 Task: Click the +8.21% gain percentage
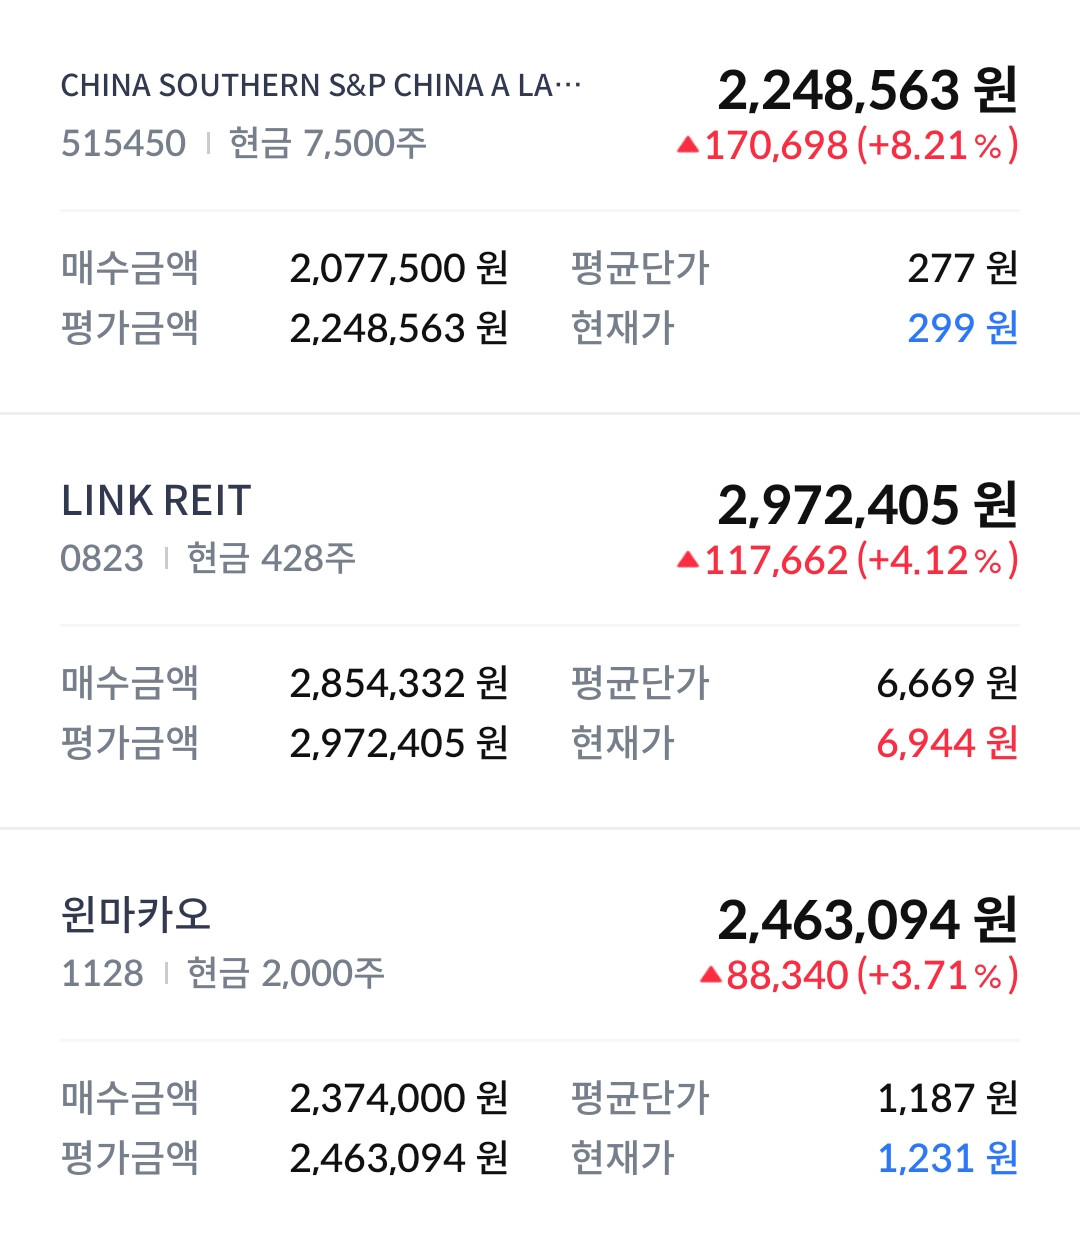937,146
